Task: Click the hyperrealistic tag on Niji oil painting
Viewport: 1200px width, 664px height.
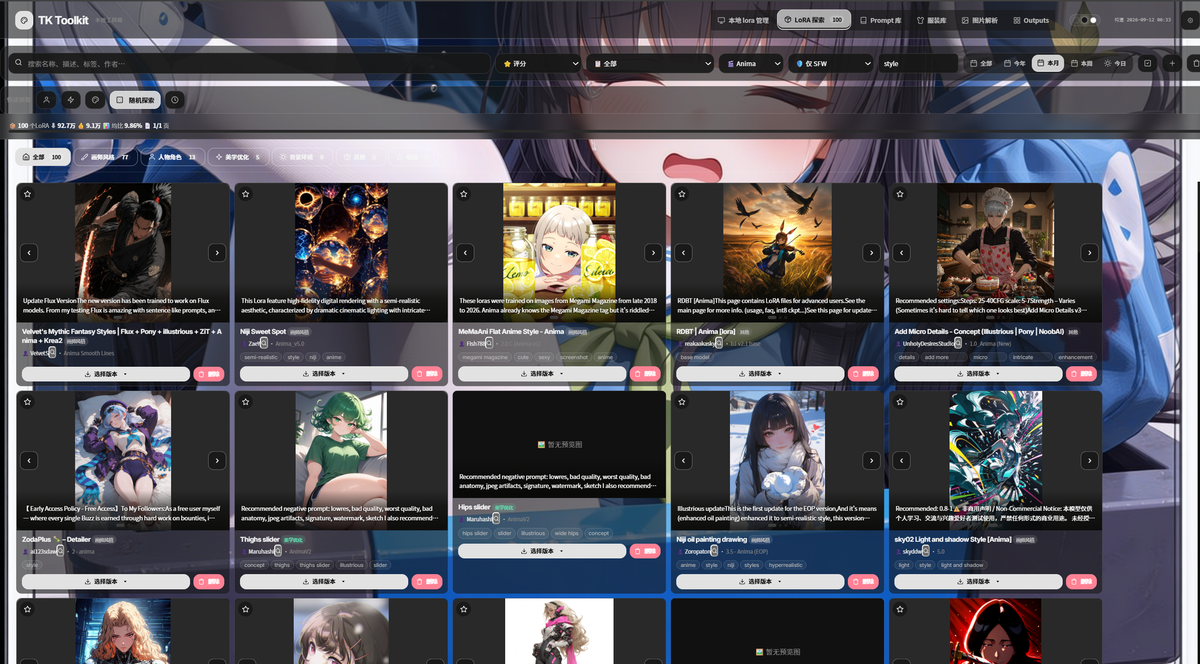Action: [786, 565]
